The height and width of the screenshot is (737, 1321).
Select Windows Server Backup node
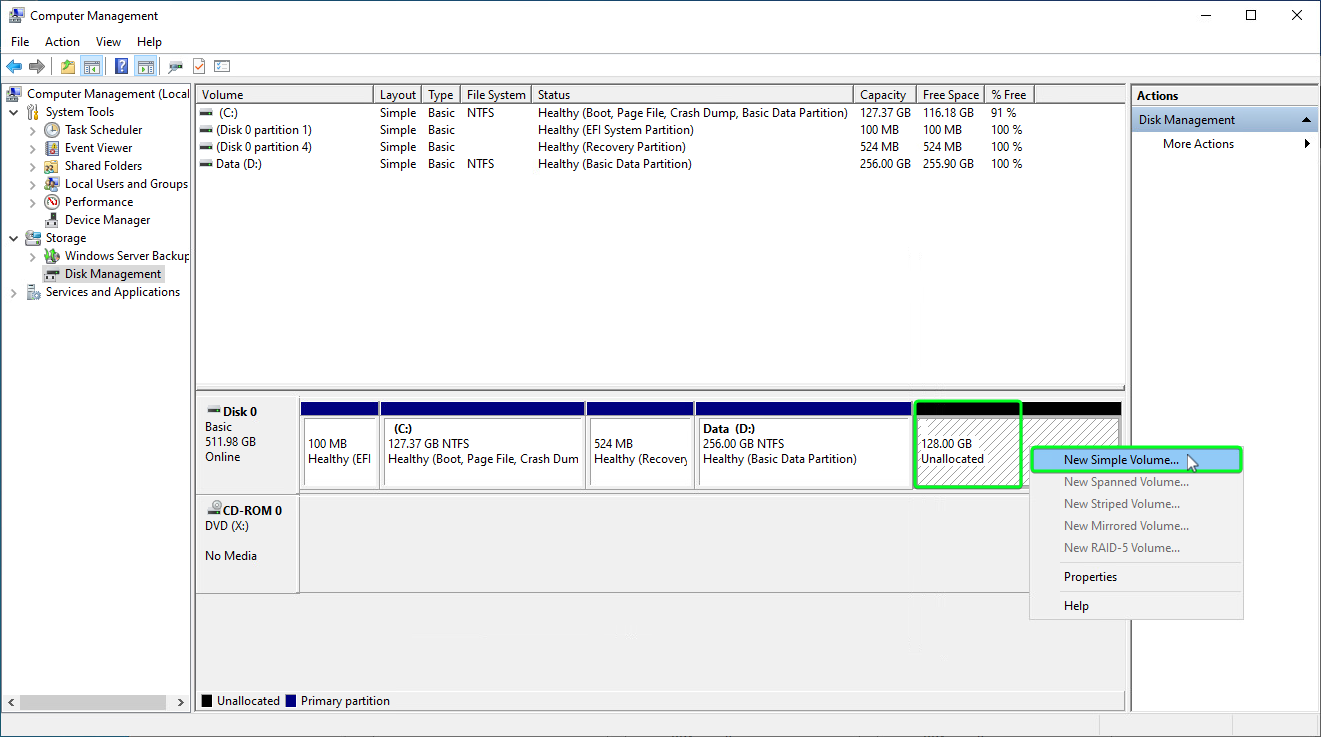pos(127,256)
